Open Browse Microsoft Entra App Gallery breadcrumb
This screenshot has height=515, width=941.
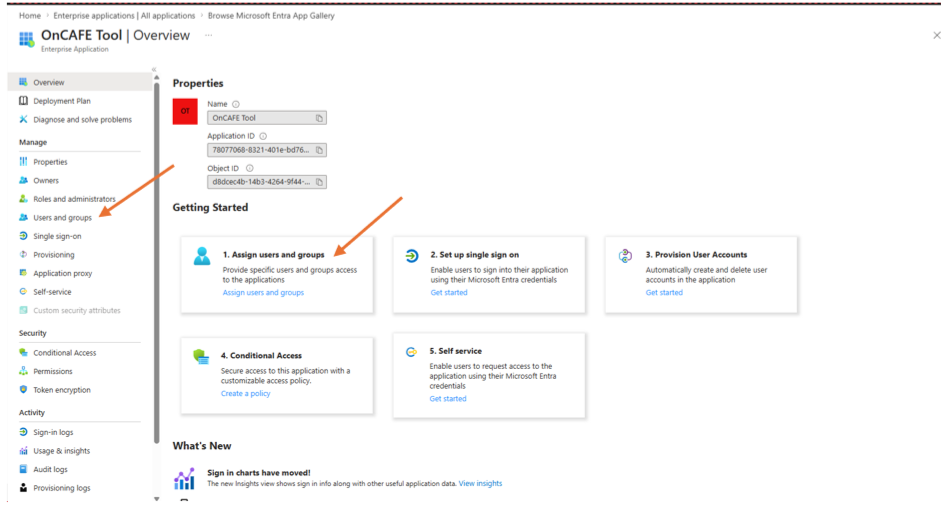(271, 16)
